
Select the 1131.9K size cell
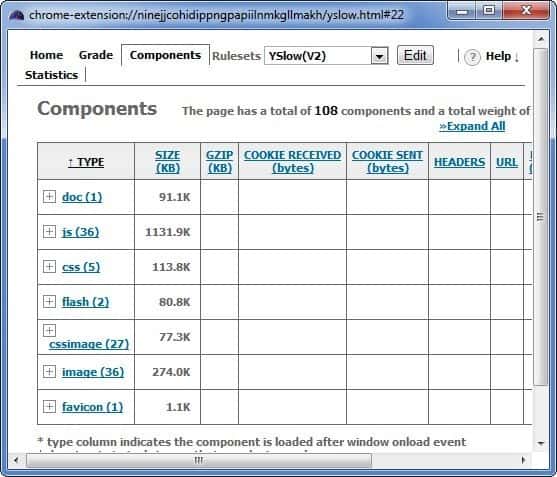click(x=168, y=232)
